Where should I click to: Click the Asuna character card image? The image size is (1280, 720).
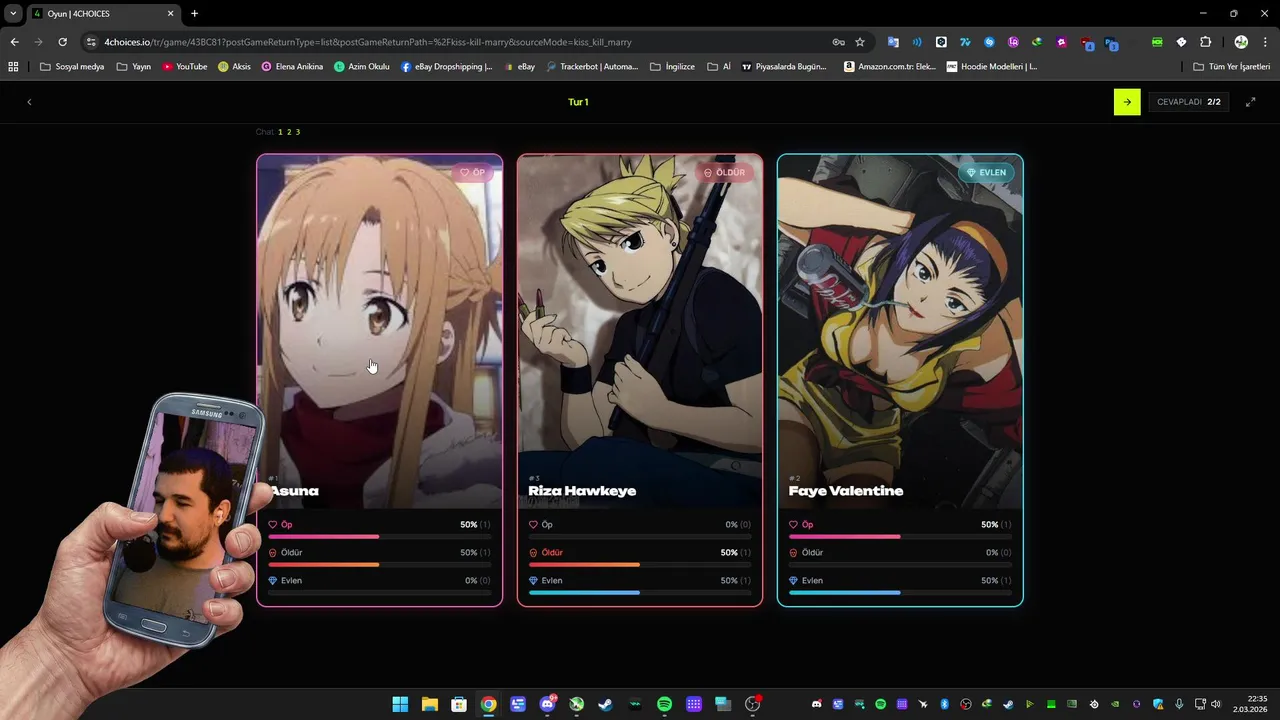tap(380, 331)
